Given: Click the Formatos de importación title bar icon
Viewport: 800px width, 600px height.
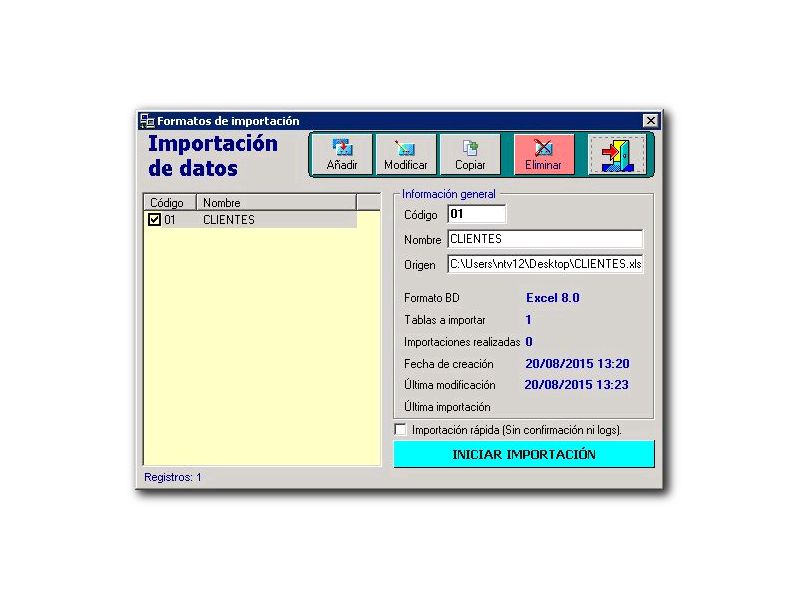Looking at the screenshot, I should click(147, 120).
